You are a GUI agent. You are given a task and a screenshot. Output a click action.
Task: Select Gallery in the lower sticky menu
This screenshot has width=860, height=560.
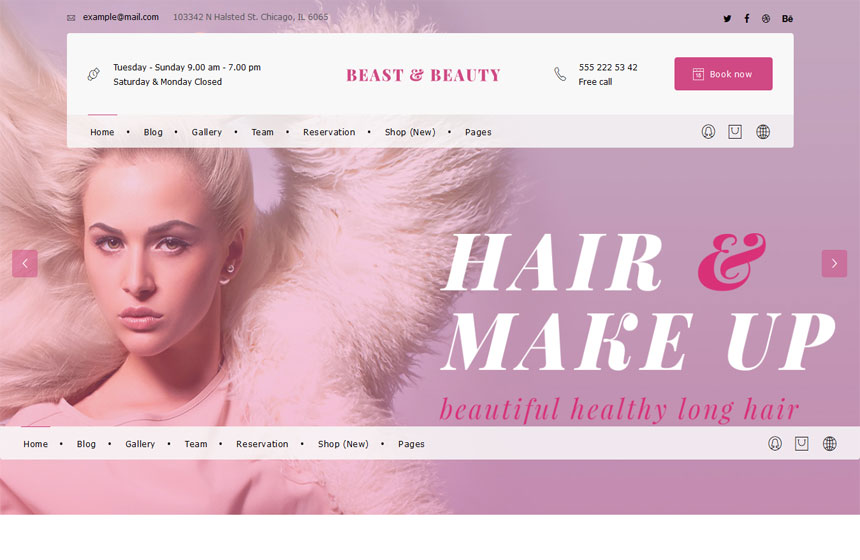tap(140, 444)
